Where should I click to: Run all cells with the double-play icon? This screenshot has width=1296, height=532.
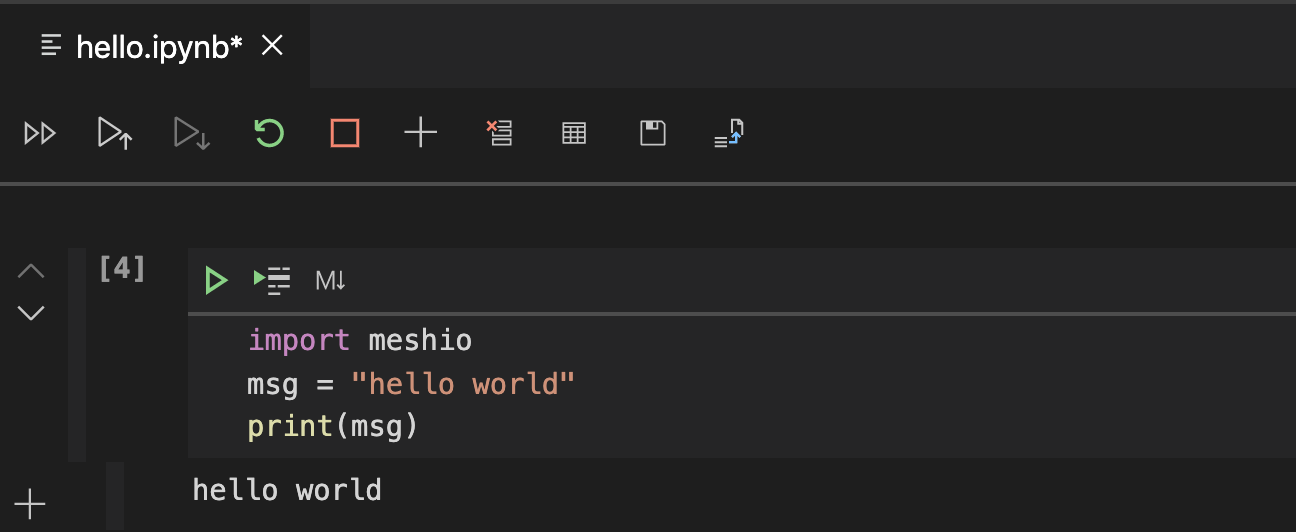pyautogui.click(x=40, y=133)
